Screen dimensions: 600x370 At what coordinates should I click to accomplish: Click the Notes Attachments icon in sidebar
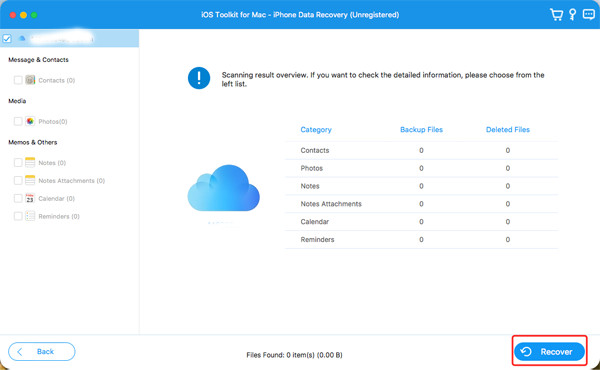pyautogui.click(x=30, y=180)
